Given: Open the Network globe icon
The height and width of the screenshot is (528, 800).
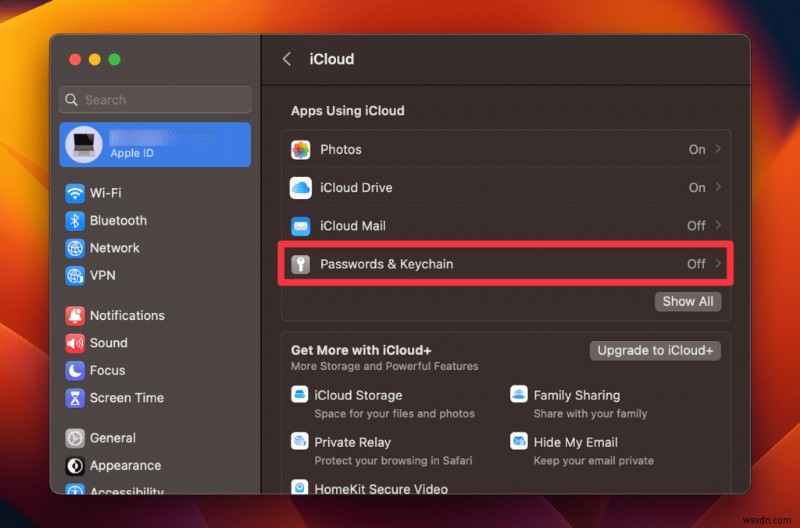Looking at the screenshot, I should coord(75,248).
